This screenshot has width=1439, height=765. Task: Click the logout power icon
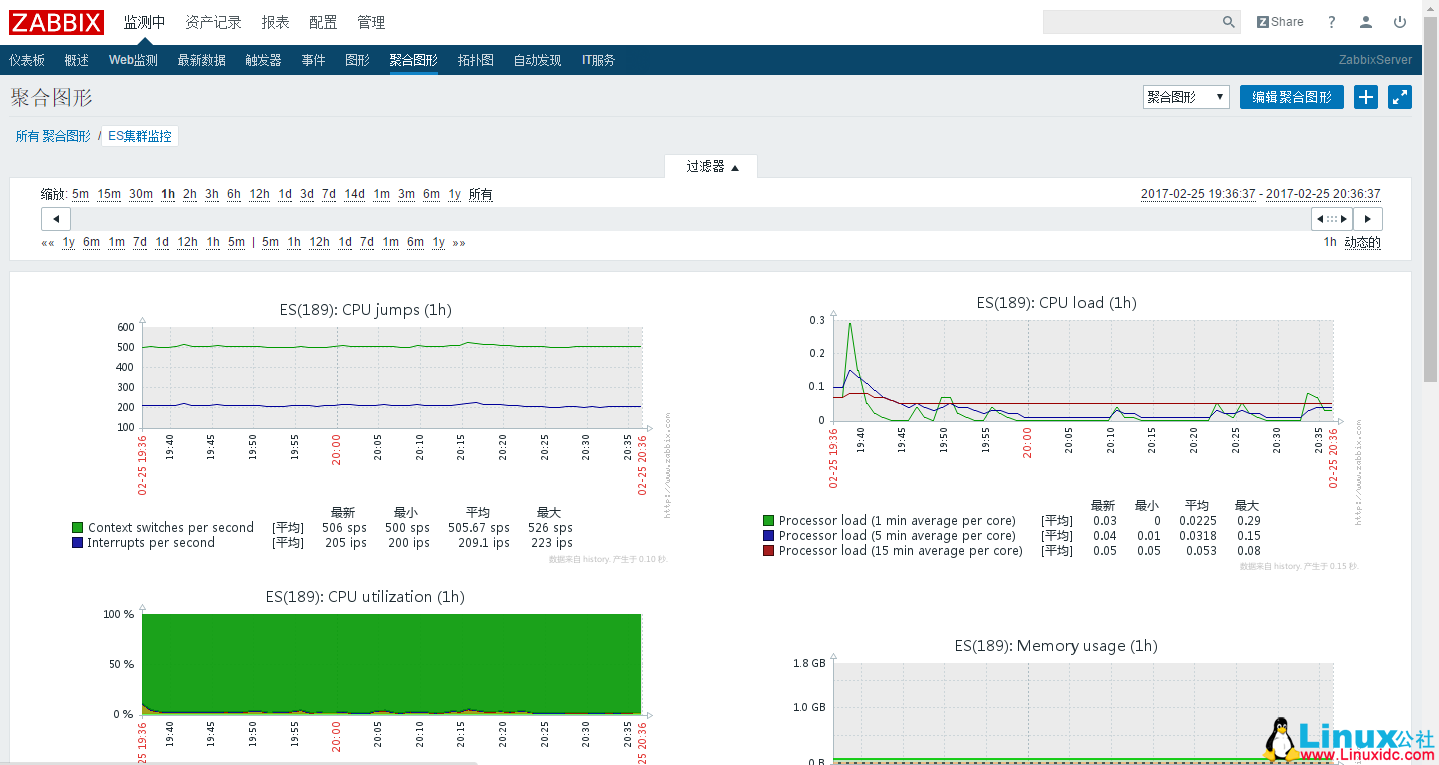point(1399,21)
